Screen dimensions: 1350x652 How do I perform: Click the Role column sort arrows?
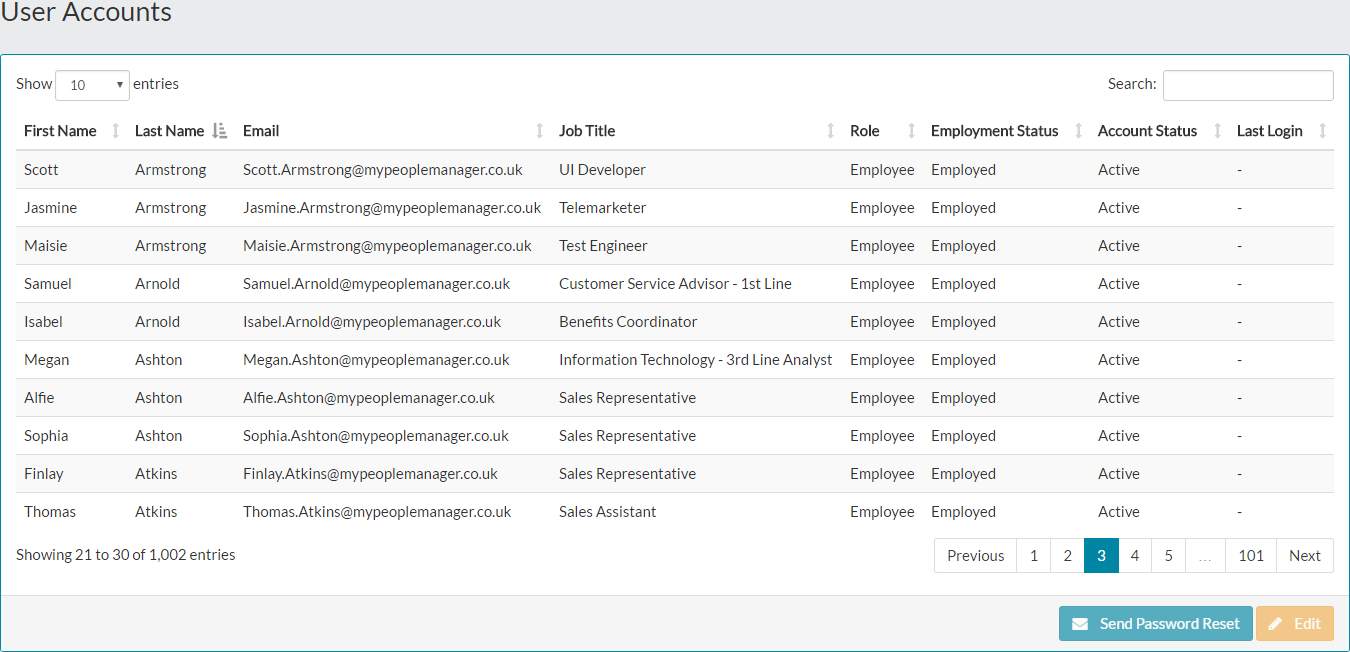(911, 131)
